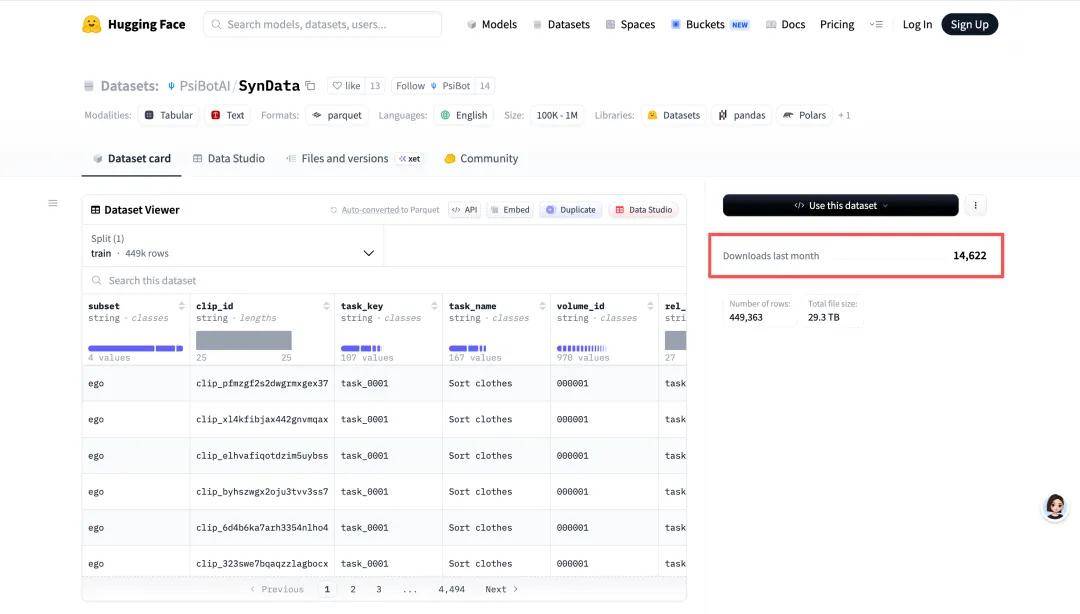The width and height of the screenshot is (1080, 614).
Task: Select the English language tag
Action: 464,115
